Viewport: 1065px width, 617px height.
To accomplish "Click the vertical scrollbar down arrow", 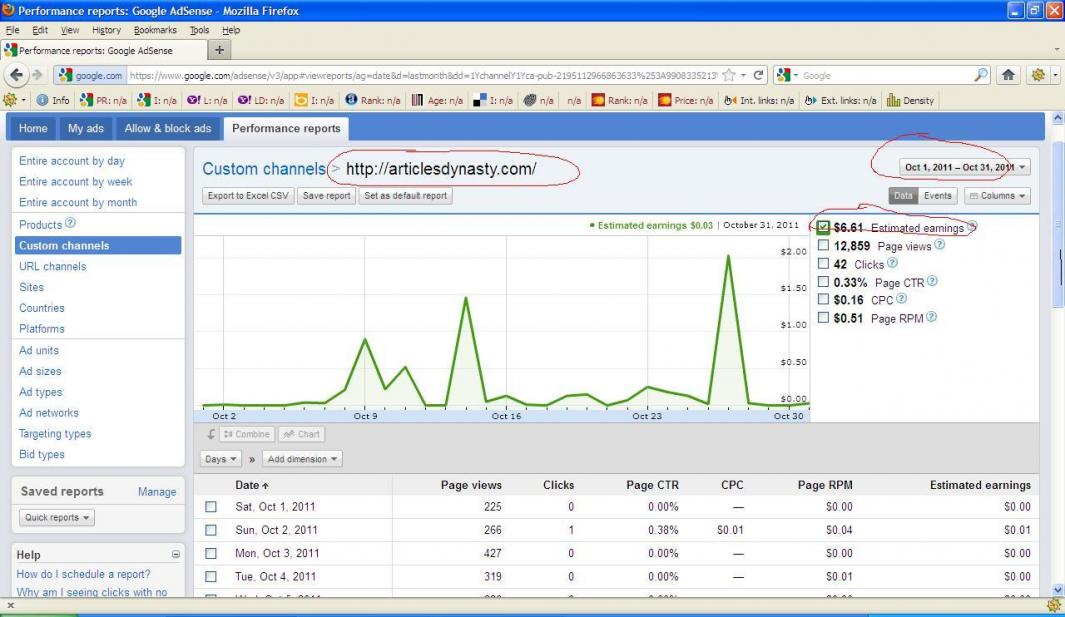I will click(1058, 590).
